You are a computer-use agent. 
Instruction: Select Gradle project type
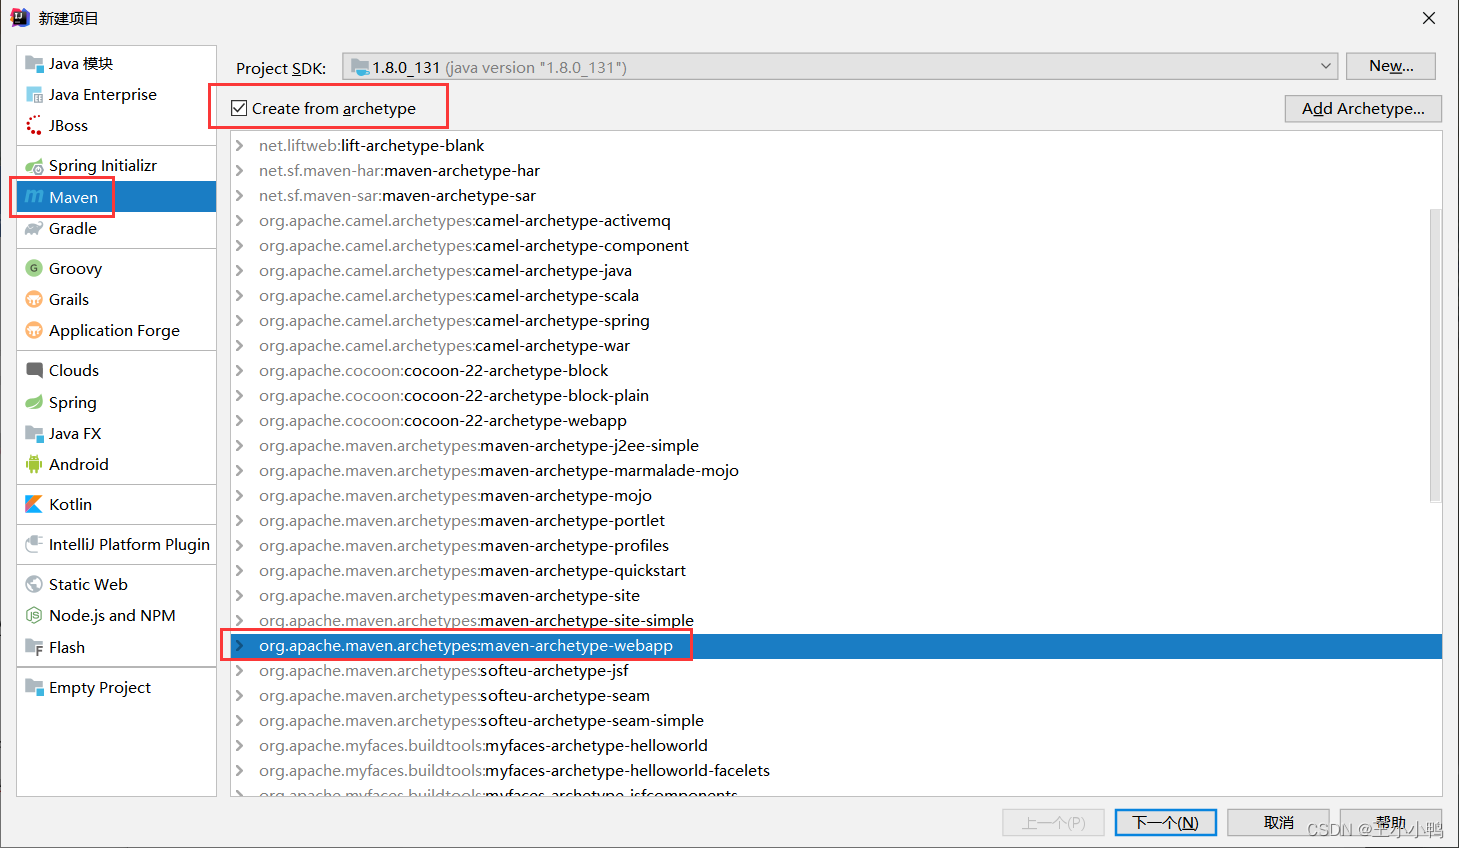pyautogui.click(x=116, y=228)
